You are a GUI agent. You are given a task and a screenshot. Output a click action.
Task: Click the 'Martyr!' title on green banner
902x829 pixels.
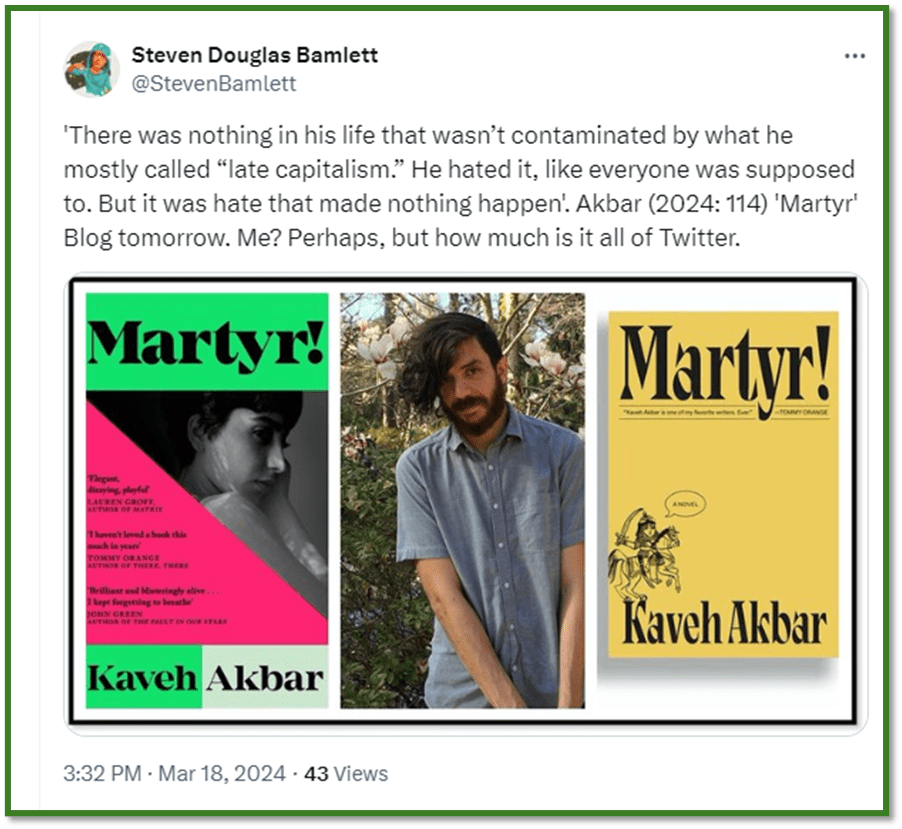207,342
